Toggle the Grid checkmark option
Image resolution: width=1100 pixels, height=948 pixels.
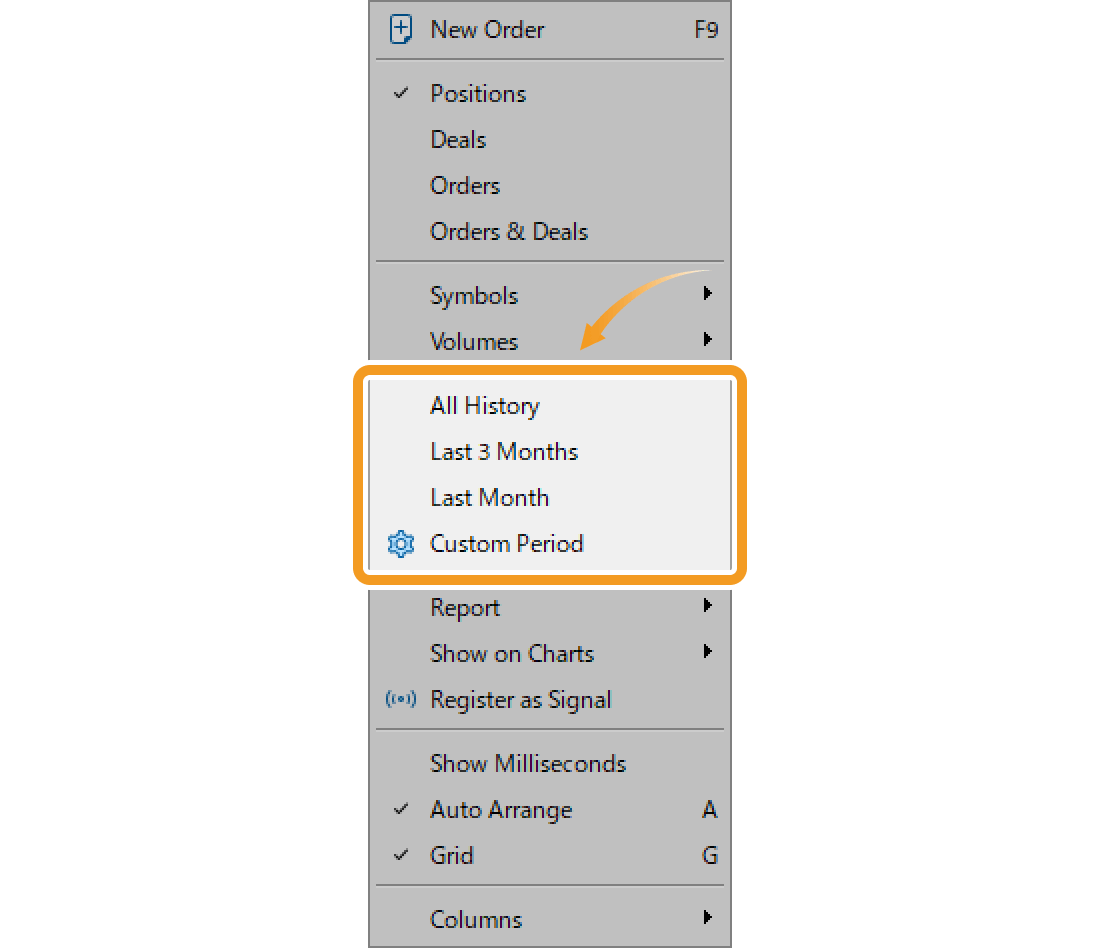pos(401,855)
